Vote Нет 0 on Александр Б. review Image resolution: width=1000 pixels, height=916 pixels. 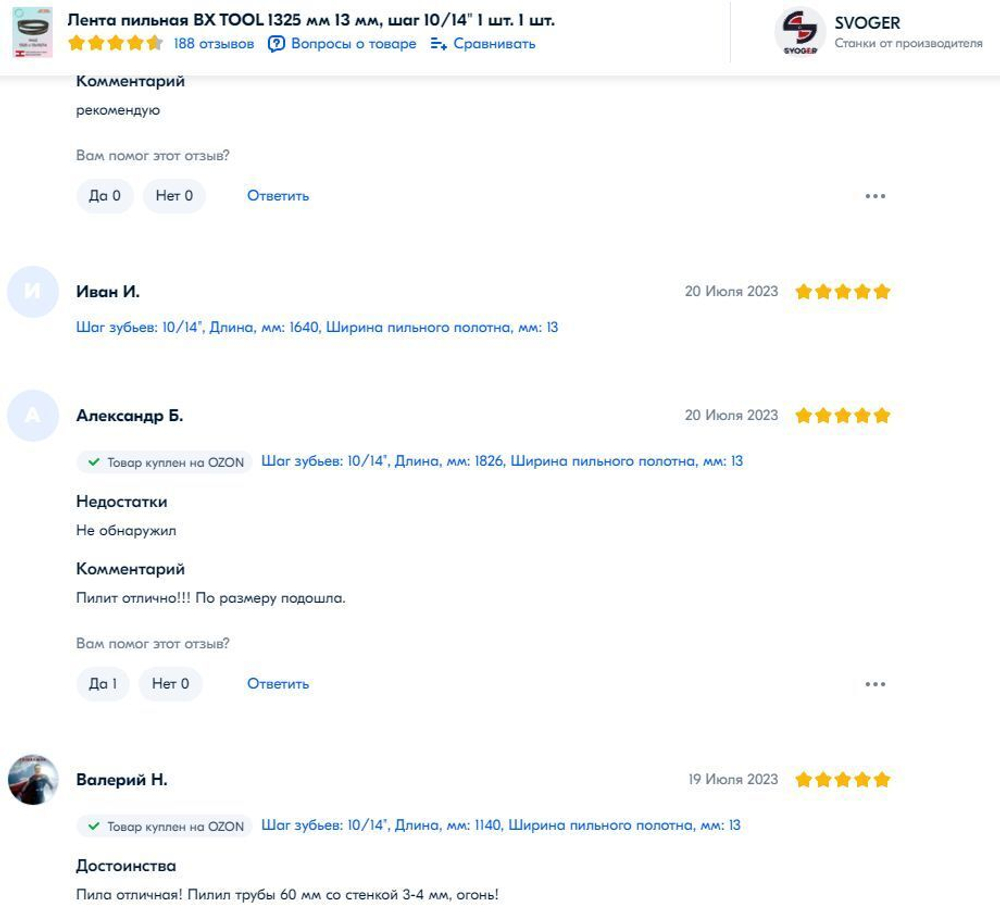click(x=170, y=684)
